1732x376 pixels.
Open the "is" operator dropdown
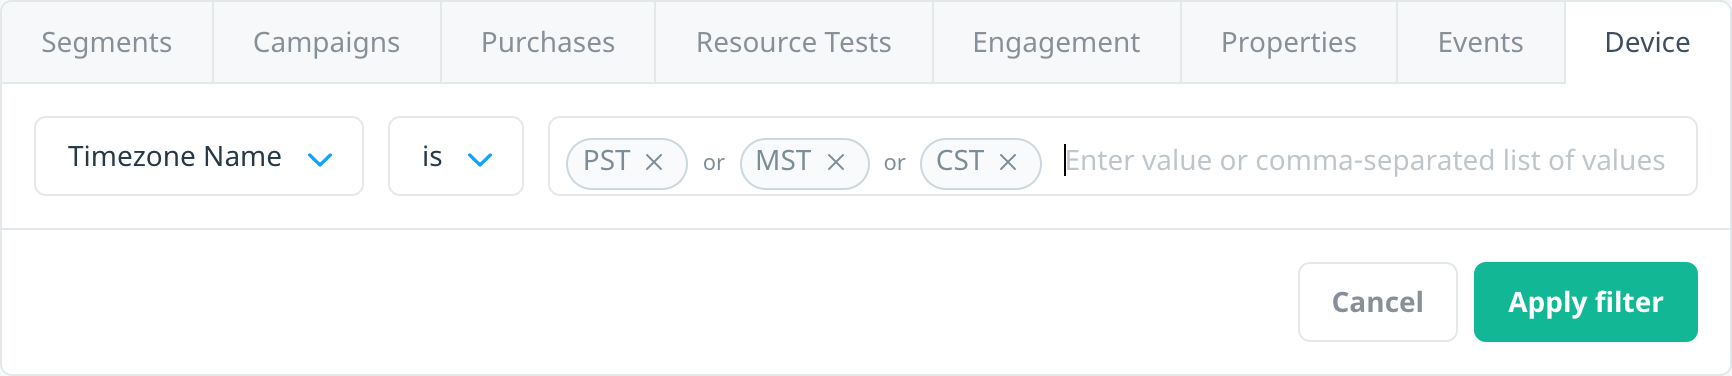(456, 156)
